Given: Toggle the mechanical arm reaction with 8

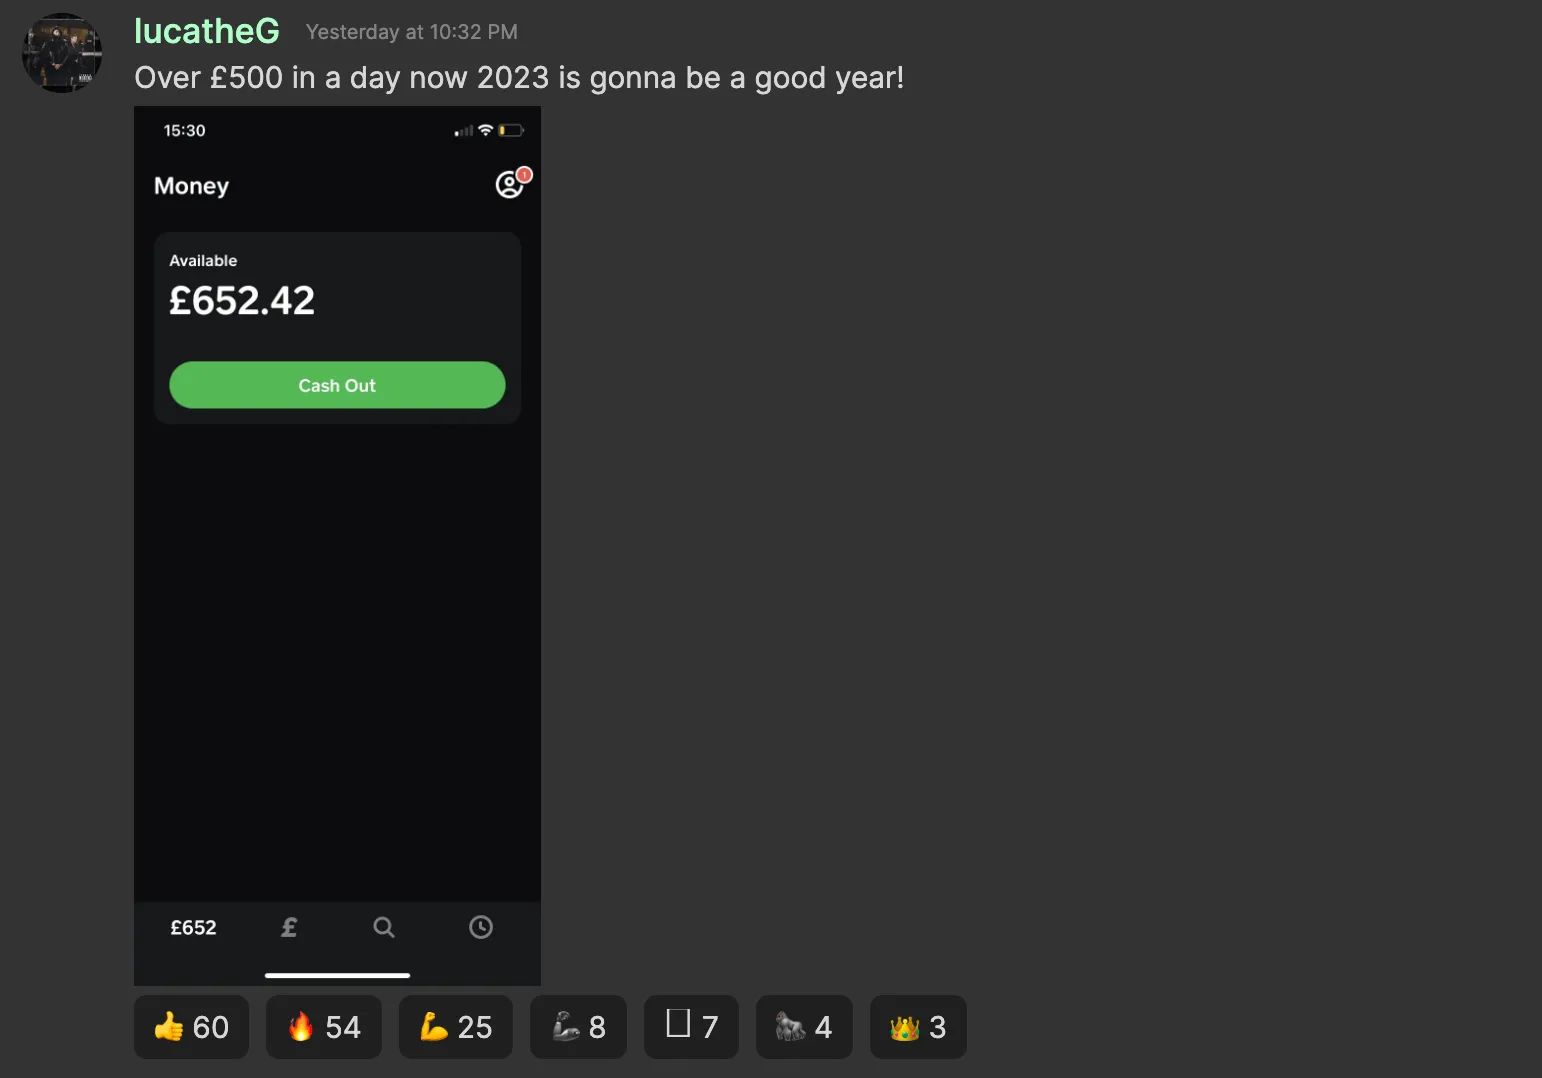Looking at the screenshot, I should pos(578,1027).
